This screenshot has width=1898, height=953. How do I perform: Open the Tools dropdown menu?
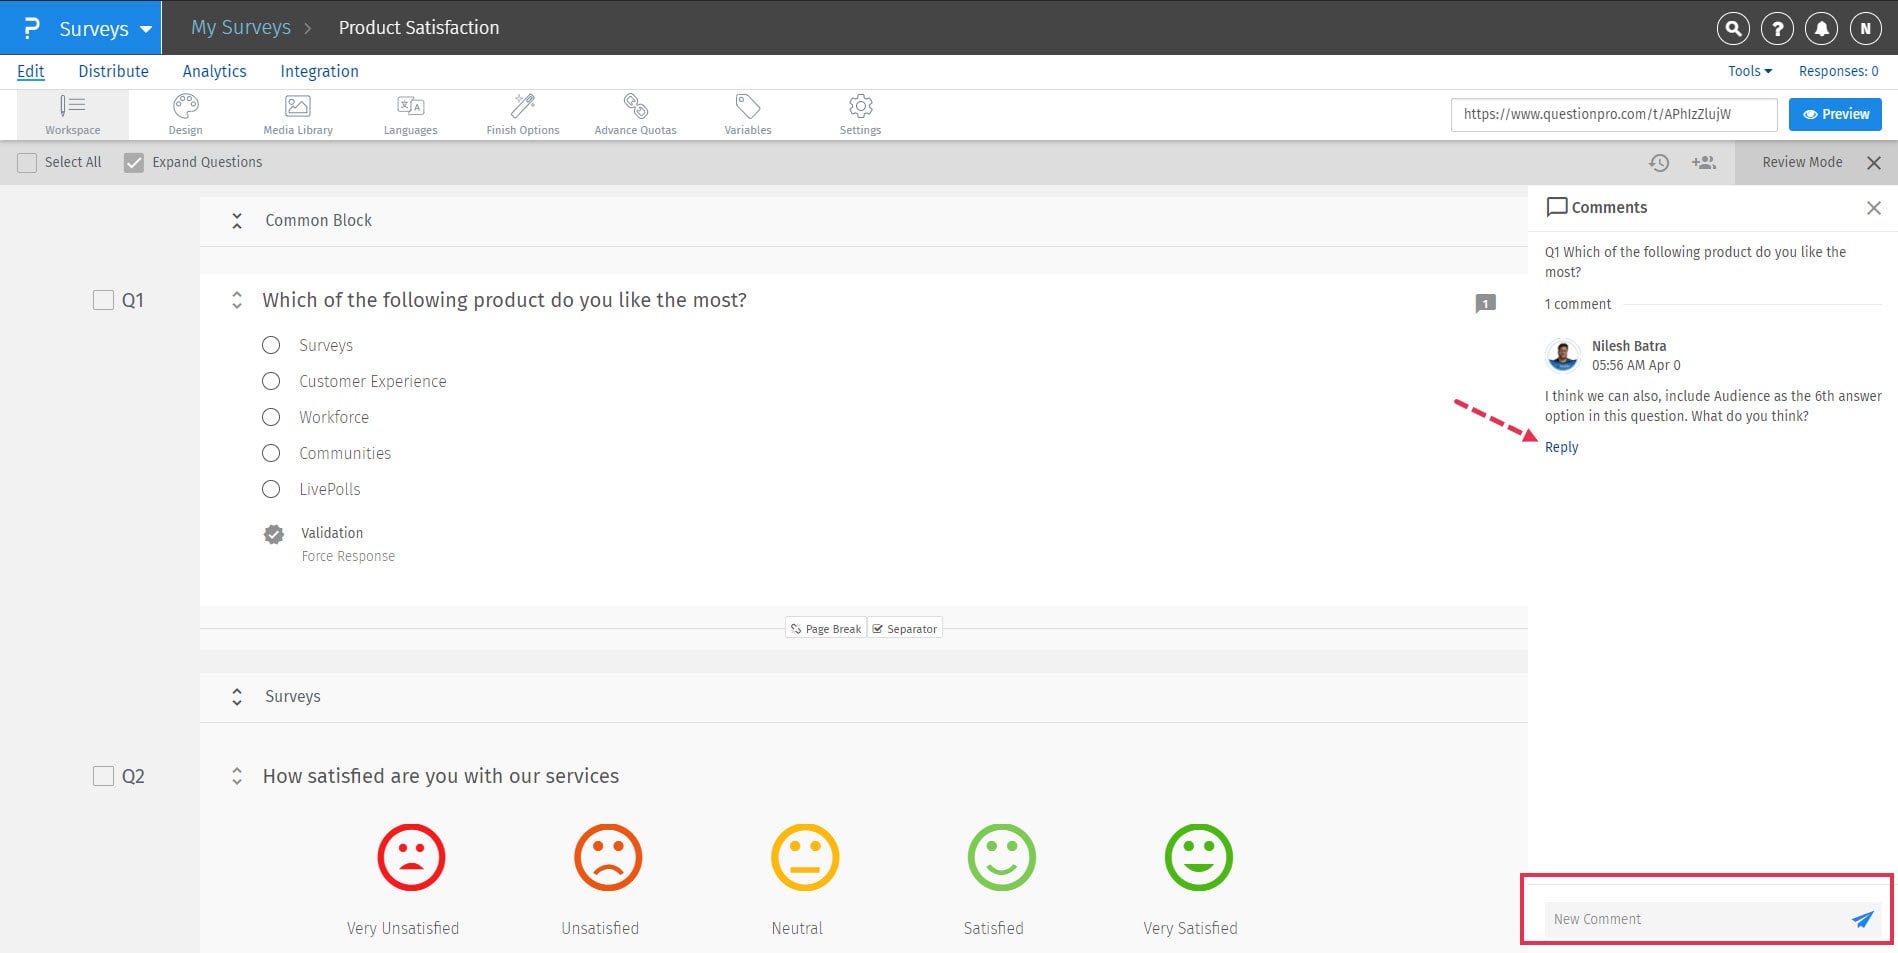pyautogui.click(x=1748, y=71)
